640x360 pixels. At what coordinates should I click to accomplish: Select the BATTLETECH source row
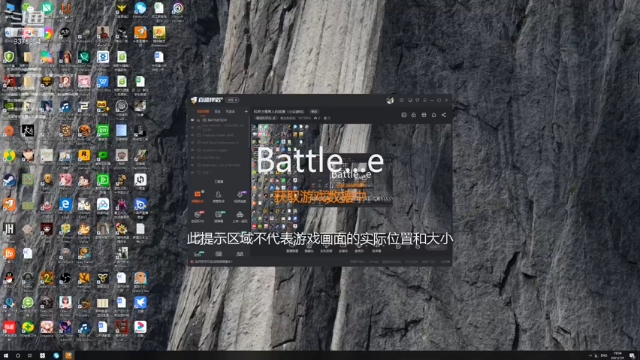click(x=218, y=120)
